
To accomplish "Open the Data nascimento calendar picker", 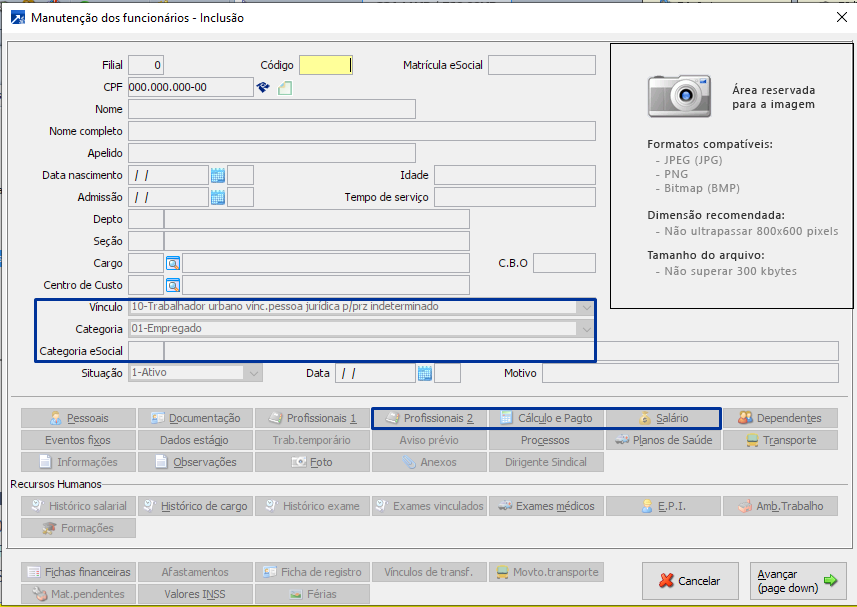I will 218,175.
